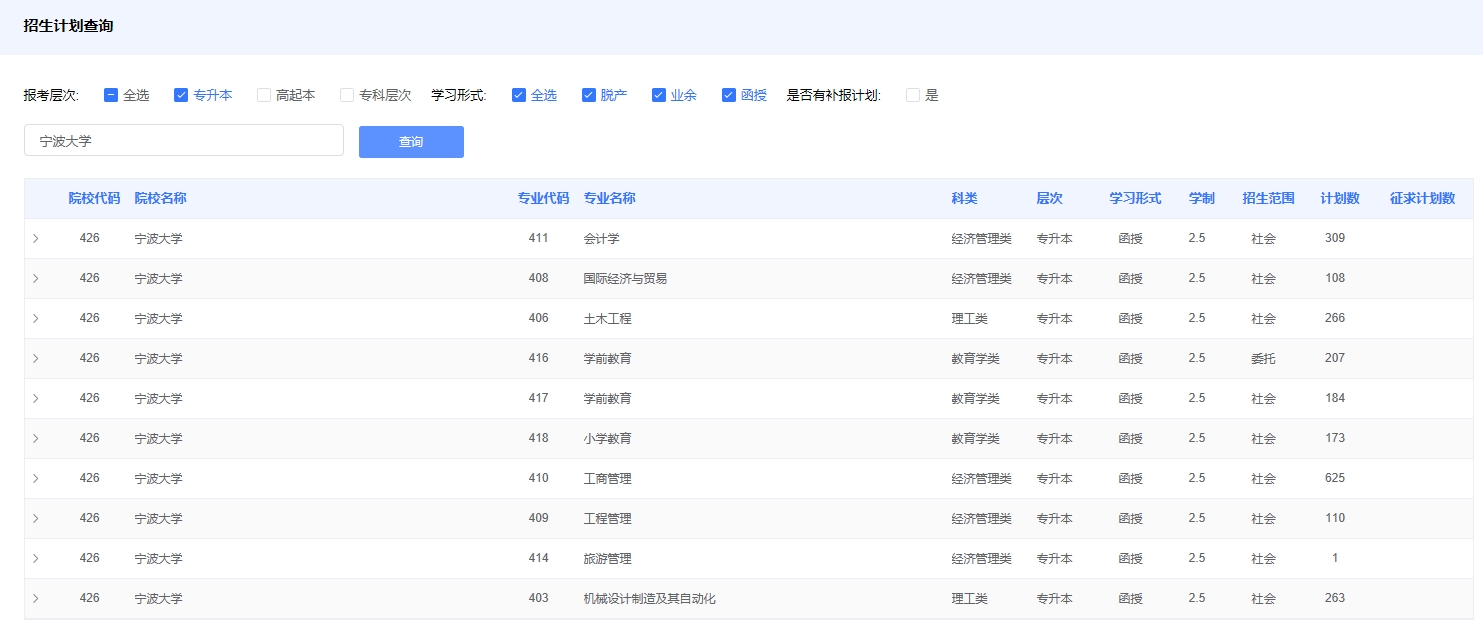Screen dimensions: 1483x626
Task: Select the 工商管理 major name cell
Action: coord(608,478)
